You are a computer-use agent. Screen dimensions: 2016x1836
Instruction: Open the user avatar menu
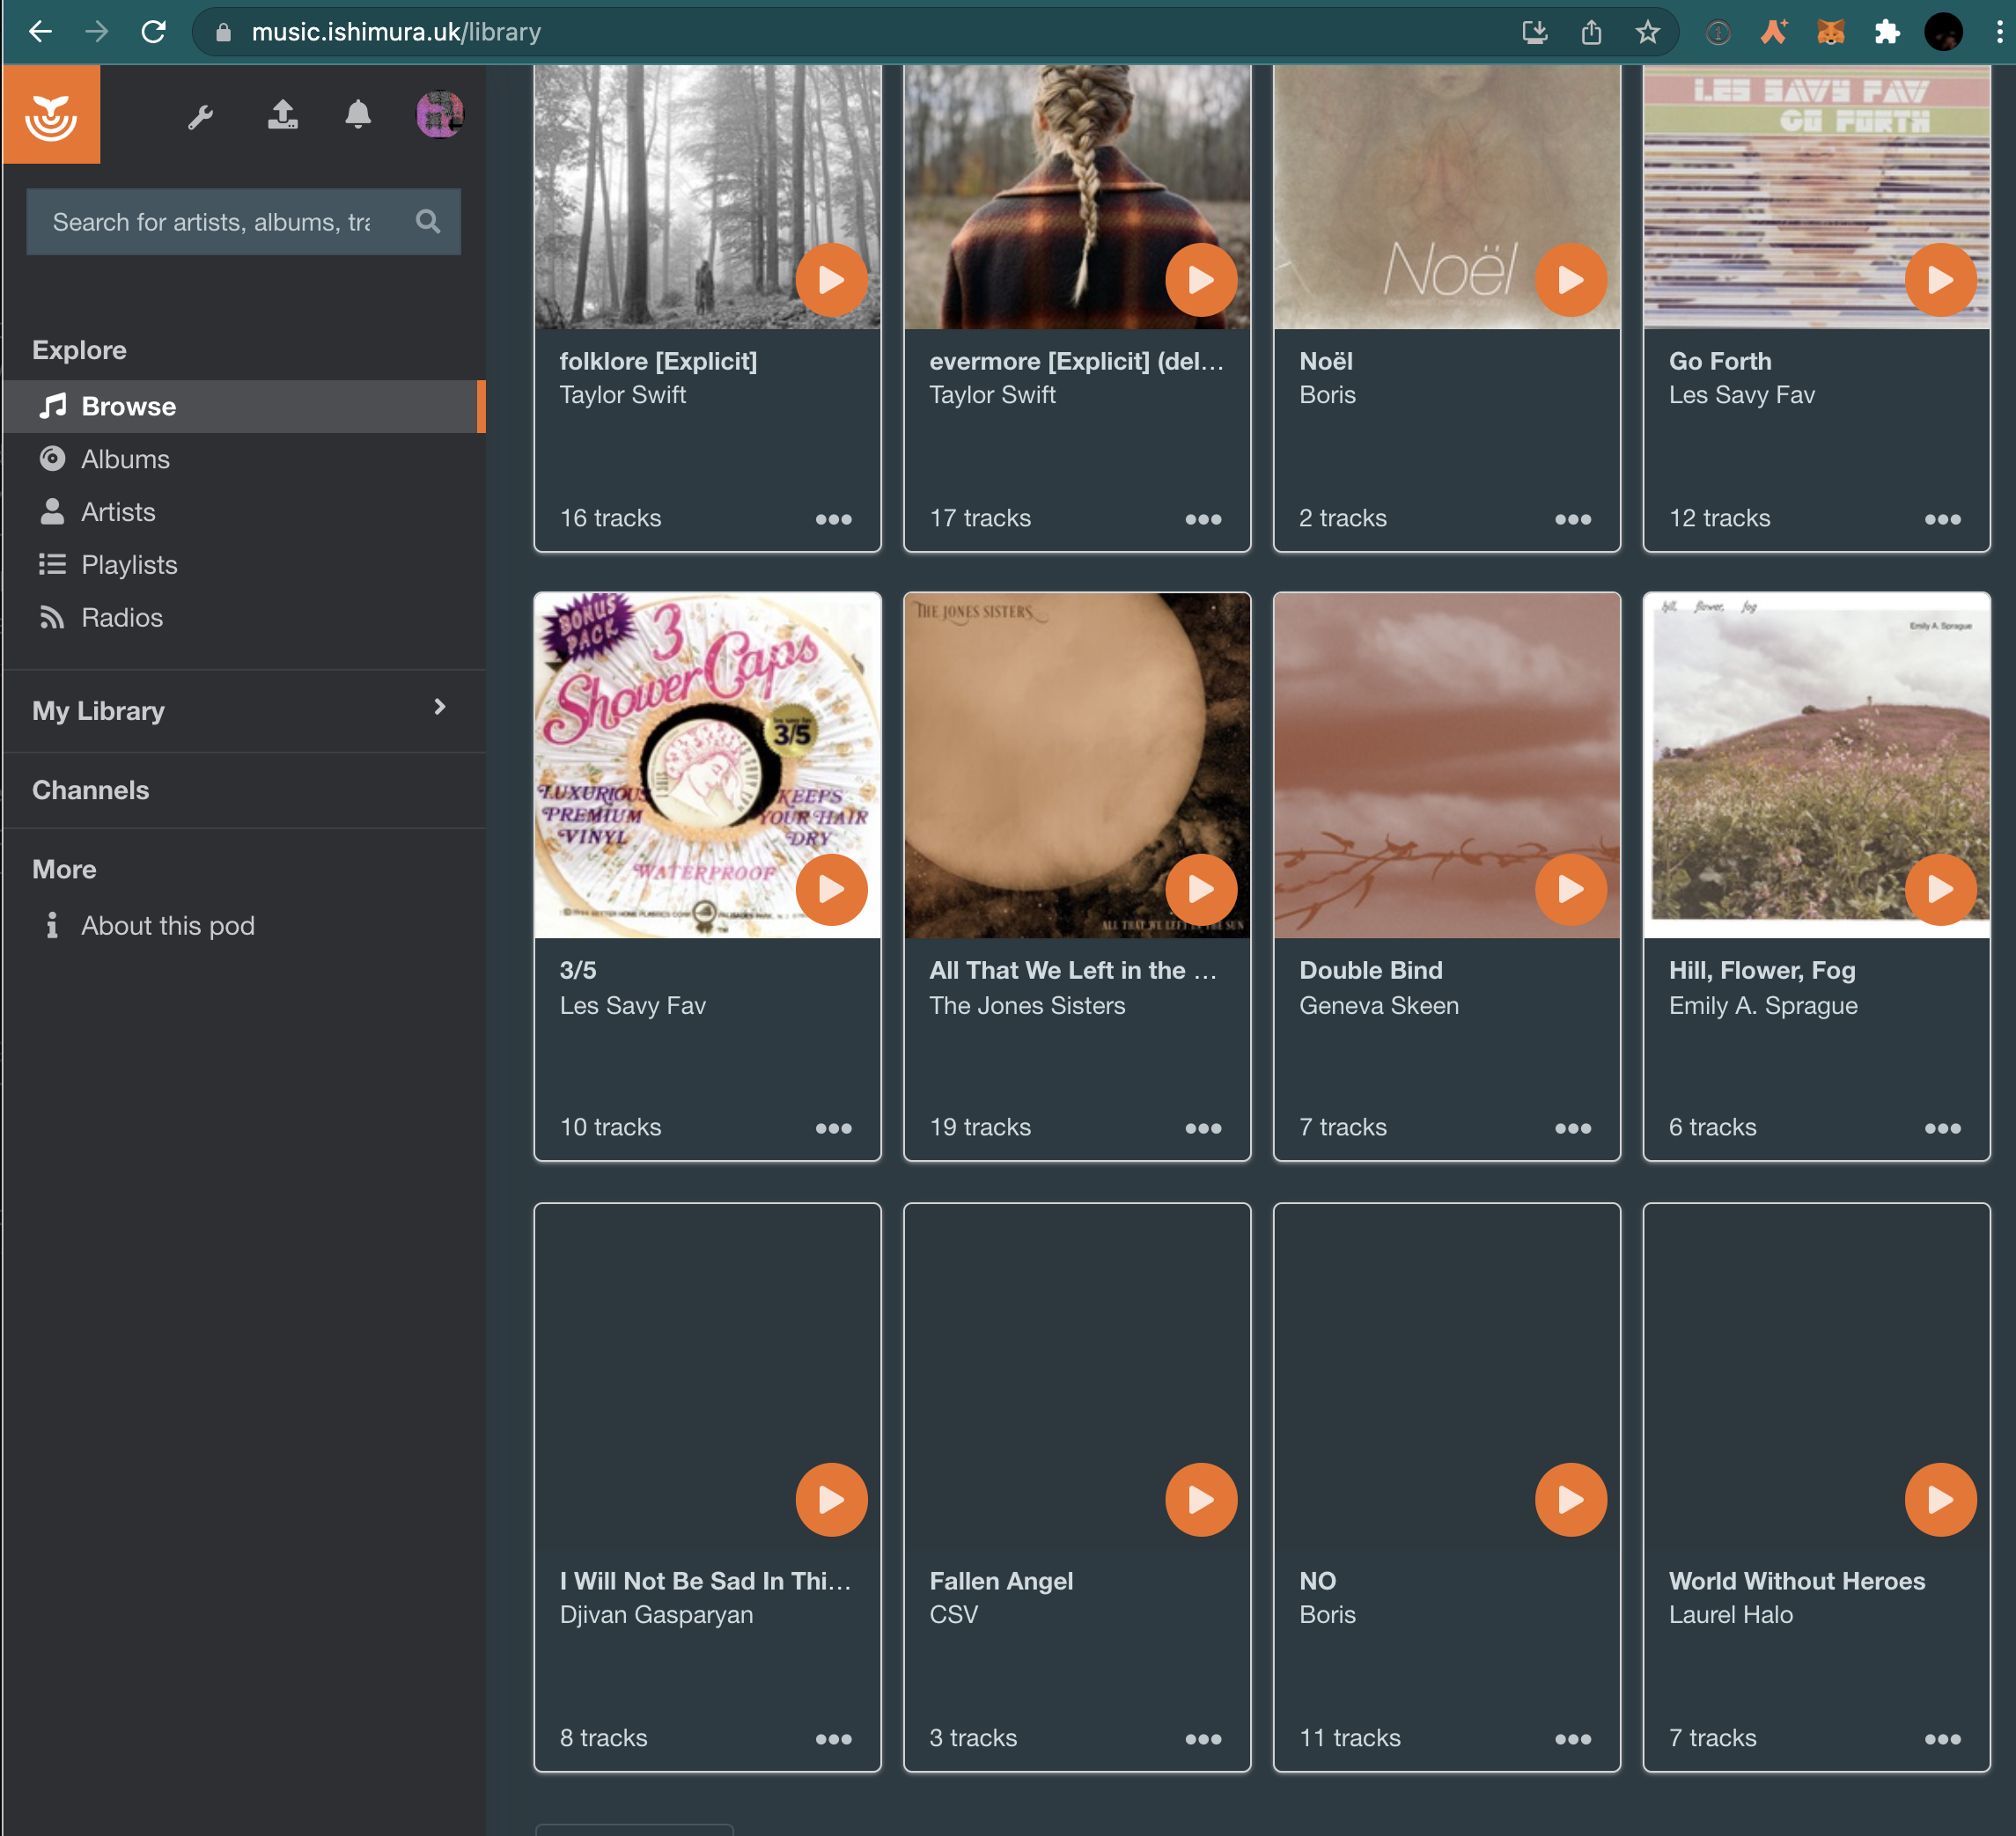coord(440,114)
